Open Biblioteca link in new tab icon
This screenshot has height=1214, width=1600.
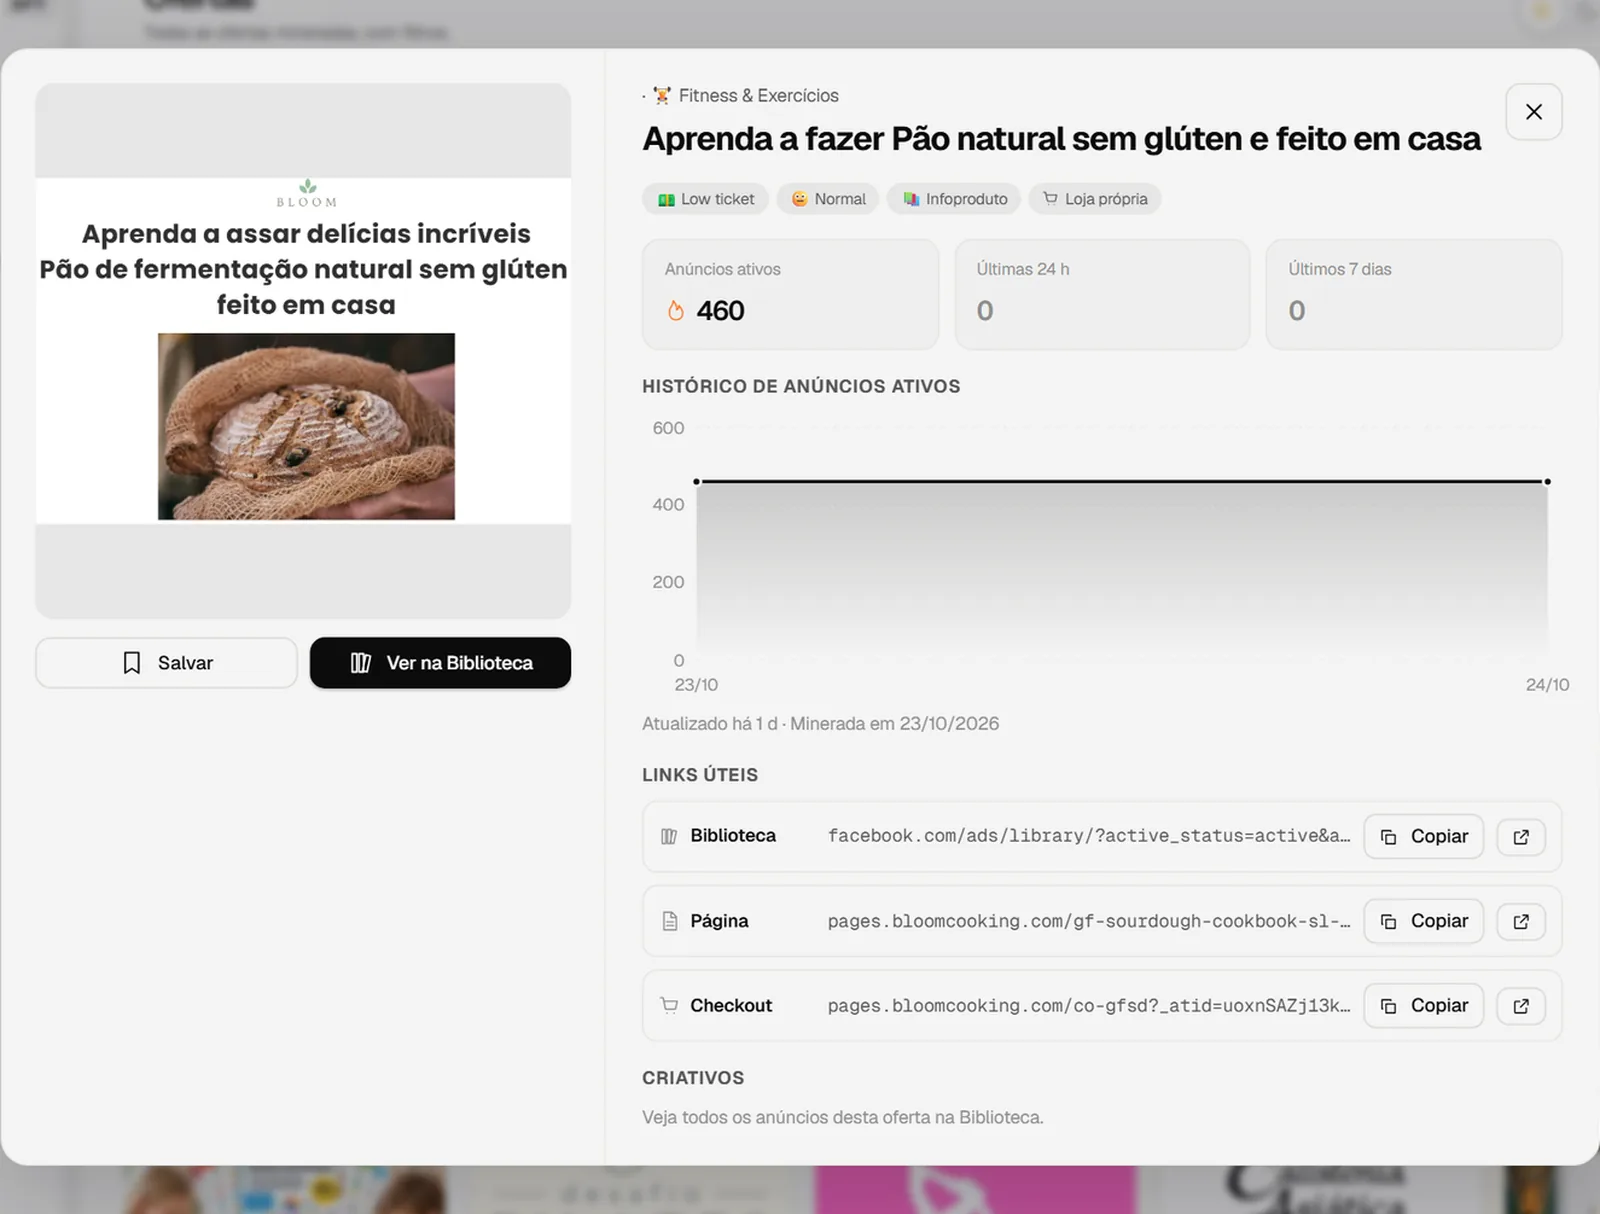[1521, 837]
